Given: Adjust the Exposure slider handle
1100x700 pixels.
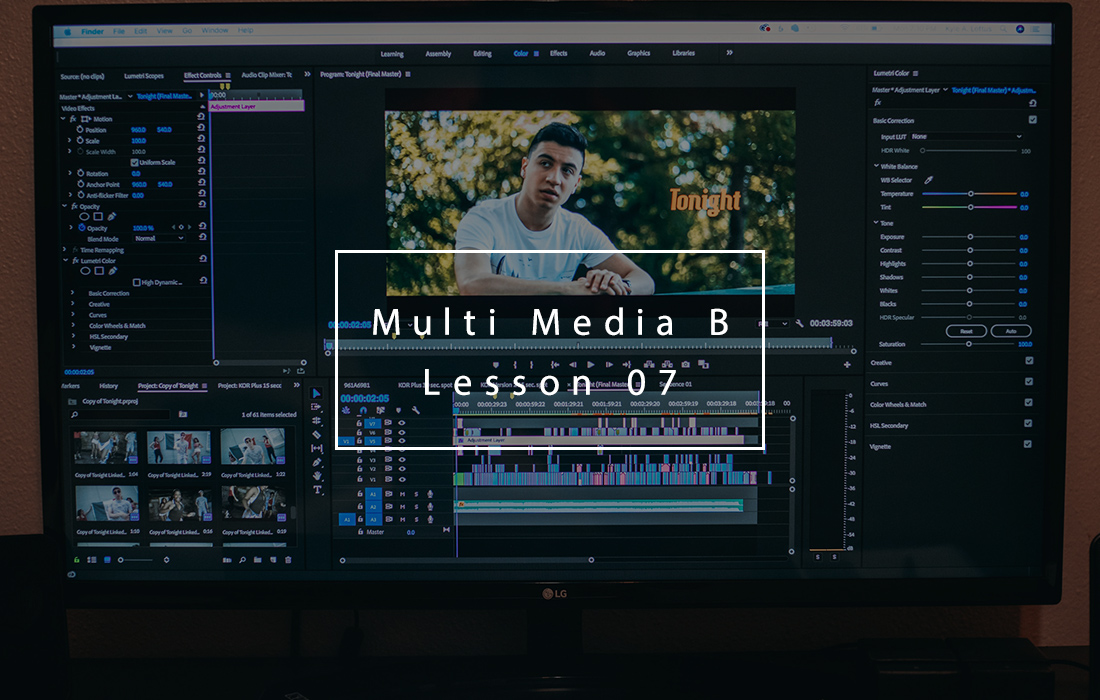Looking at the screenshot, I should (970, 237).
